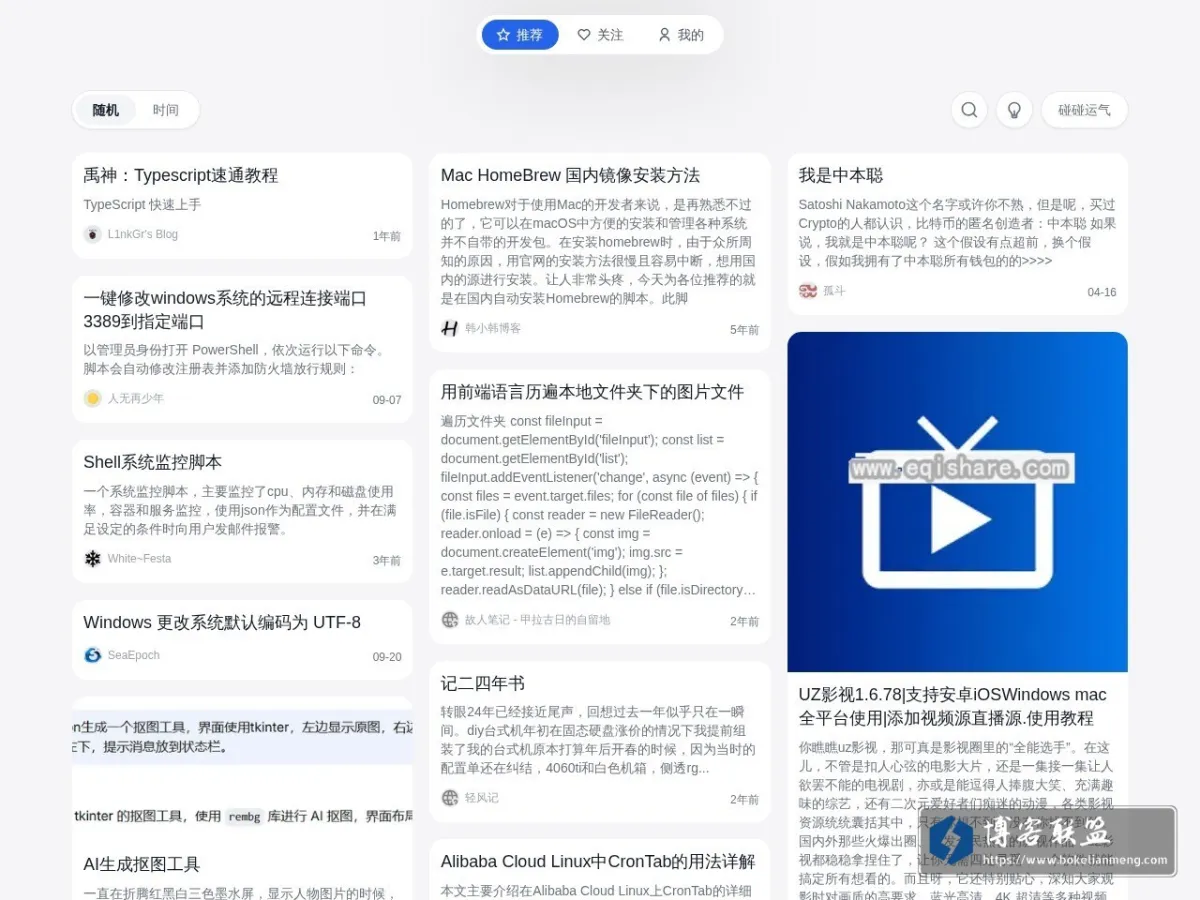Open the 我的 profile tab
Screen dimensions: 1200x900
(680, 35)
